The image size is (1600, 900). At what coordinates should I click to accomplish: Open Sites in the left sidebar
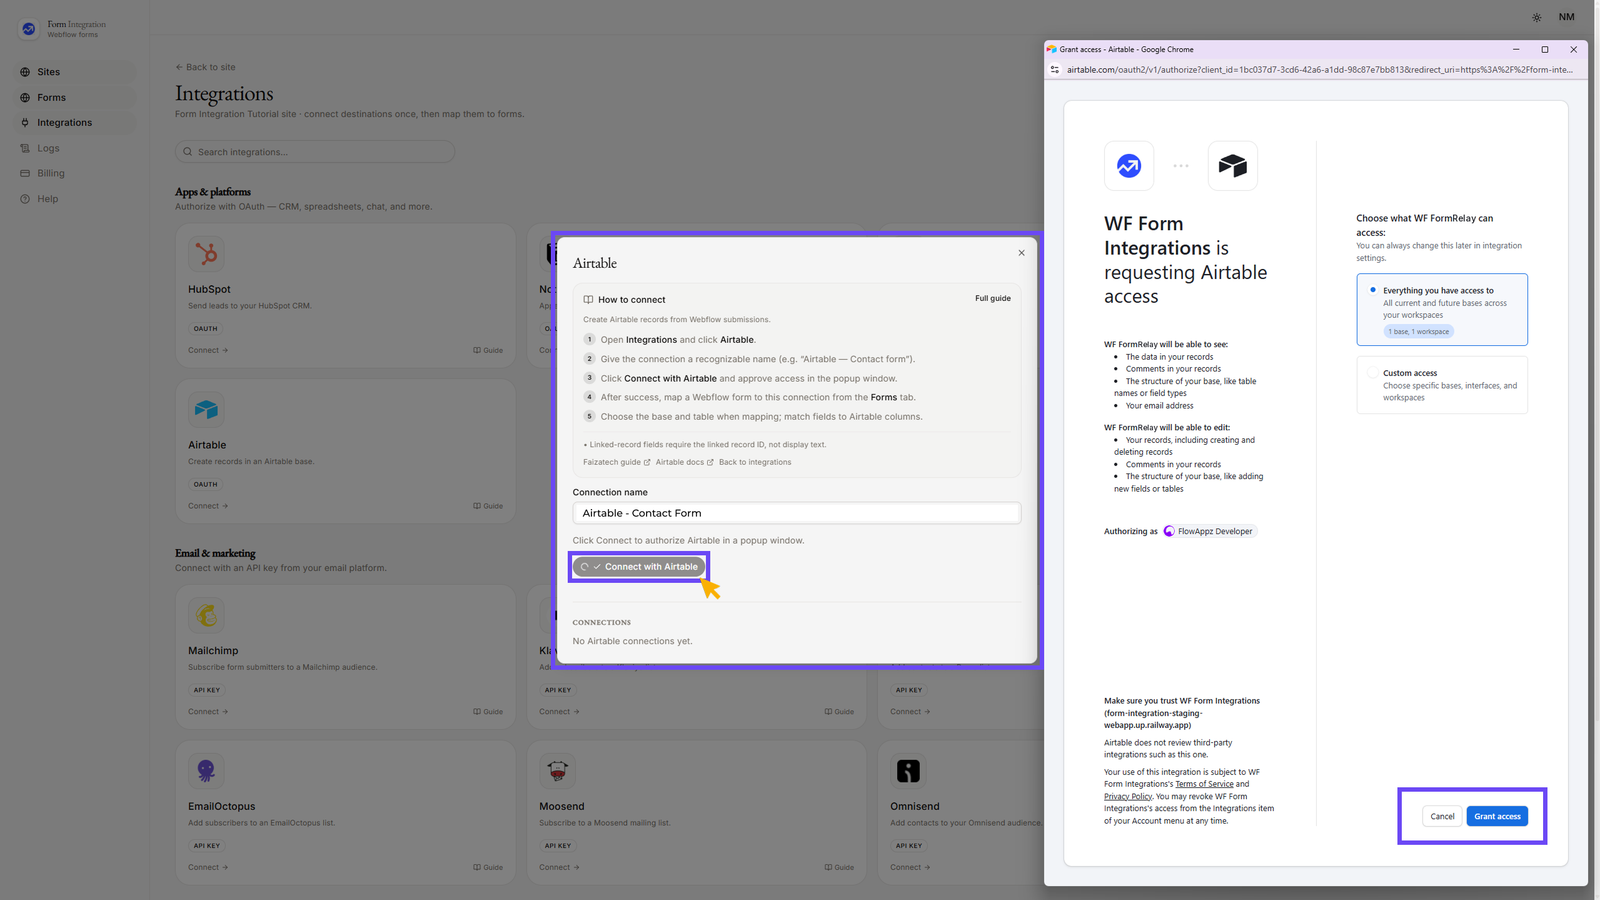click(x=75, y=72)
